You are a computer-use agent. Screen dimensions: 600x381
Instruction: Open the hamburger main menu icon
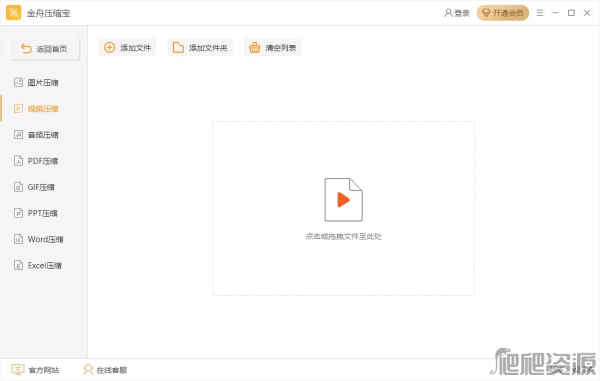(x=540, y=13)
